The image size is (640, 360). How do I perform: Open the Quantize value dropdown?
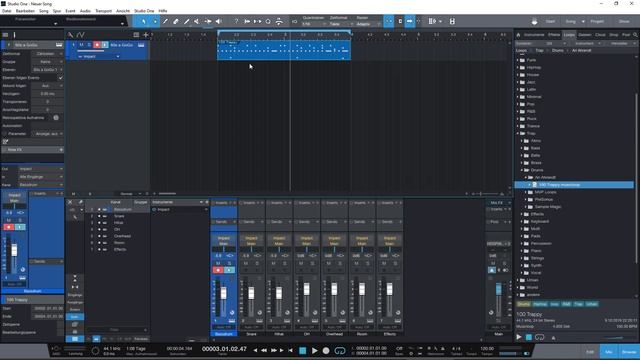(314, 24)
